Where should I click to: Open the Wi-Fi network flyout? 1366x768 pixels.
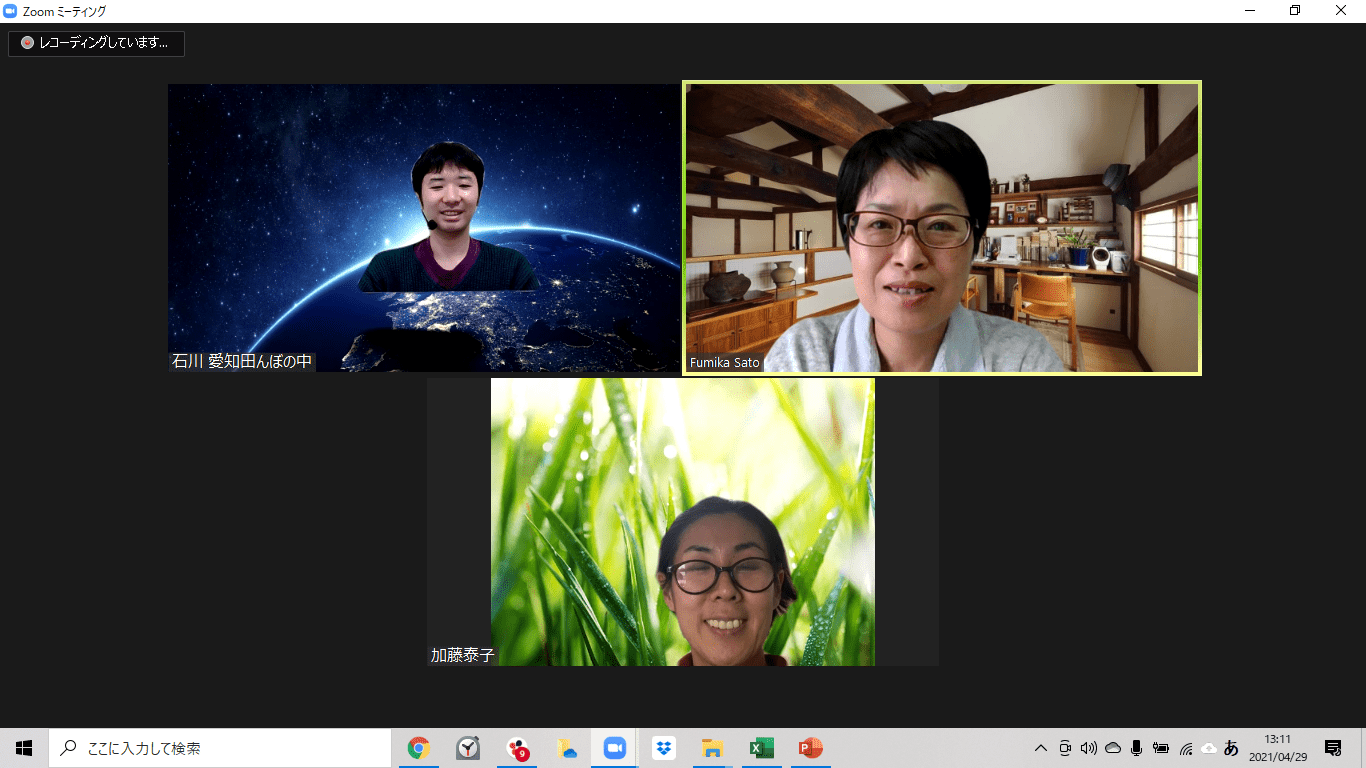click(1185, 748)
